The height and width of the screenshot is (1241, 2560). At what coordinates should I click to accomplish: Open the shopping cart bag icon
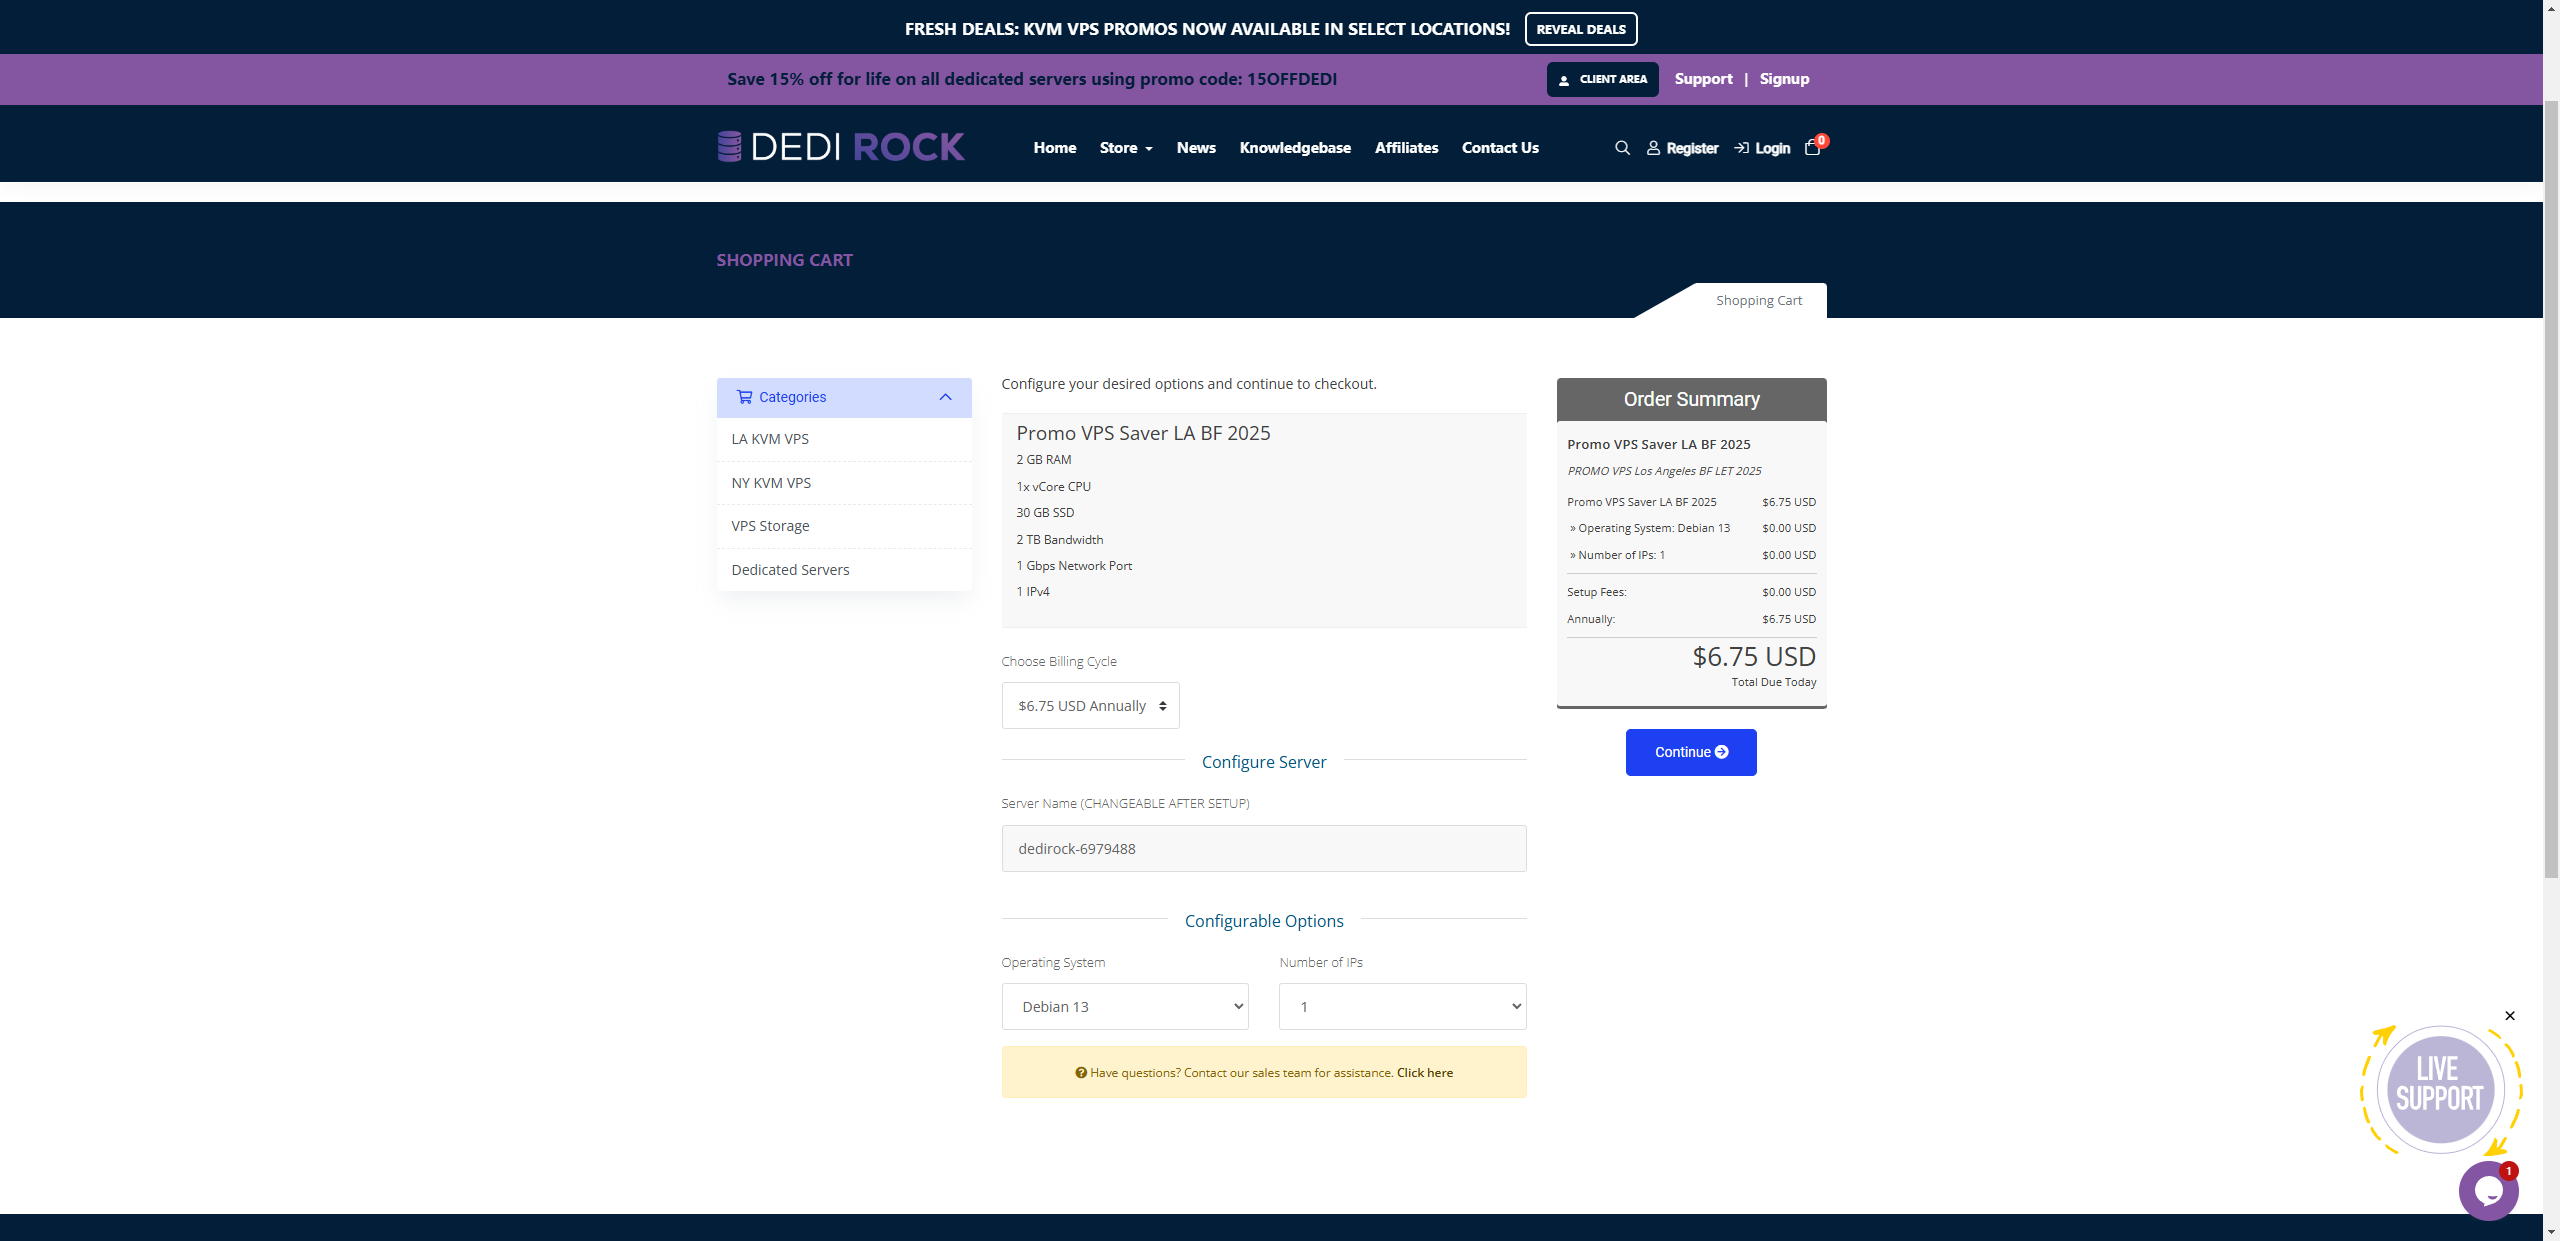pos(1812,148)
